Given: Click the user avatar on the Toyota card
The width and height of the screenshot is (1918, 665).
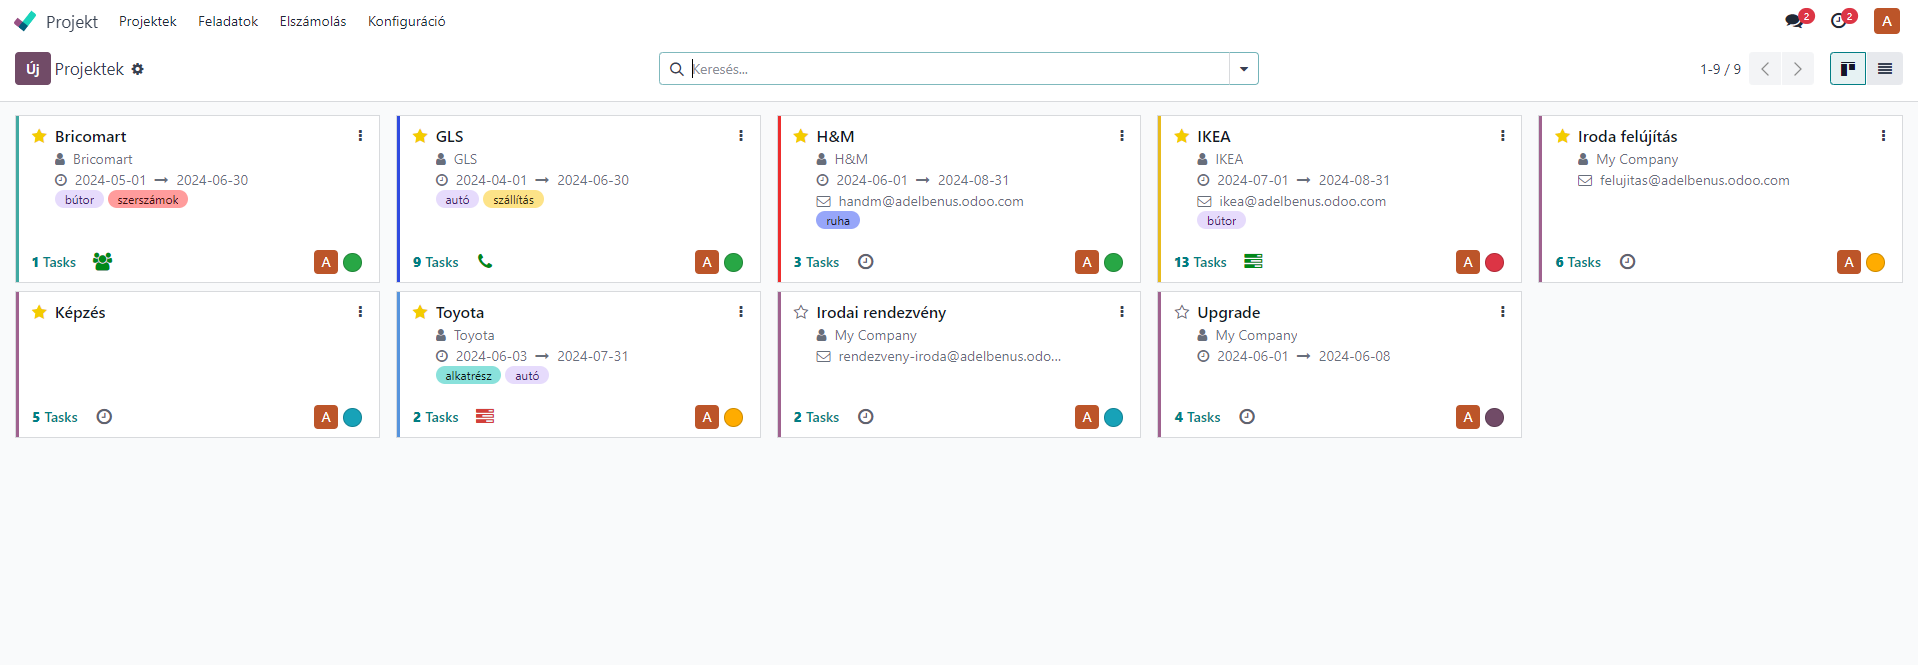Looking at the screenshot, I should coord(707,417).
